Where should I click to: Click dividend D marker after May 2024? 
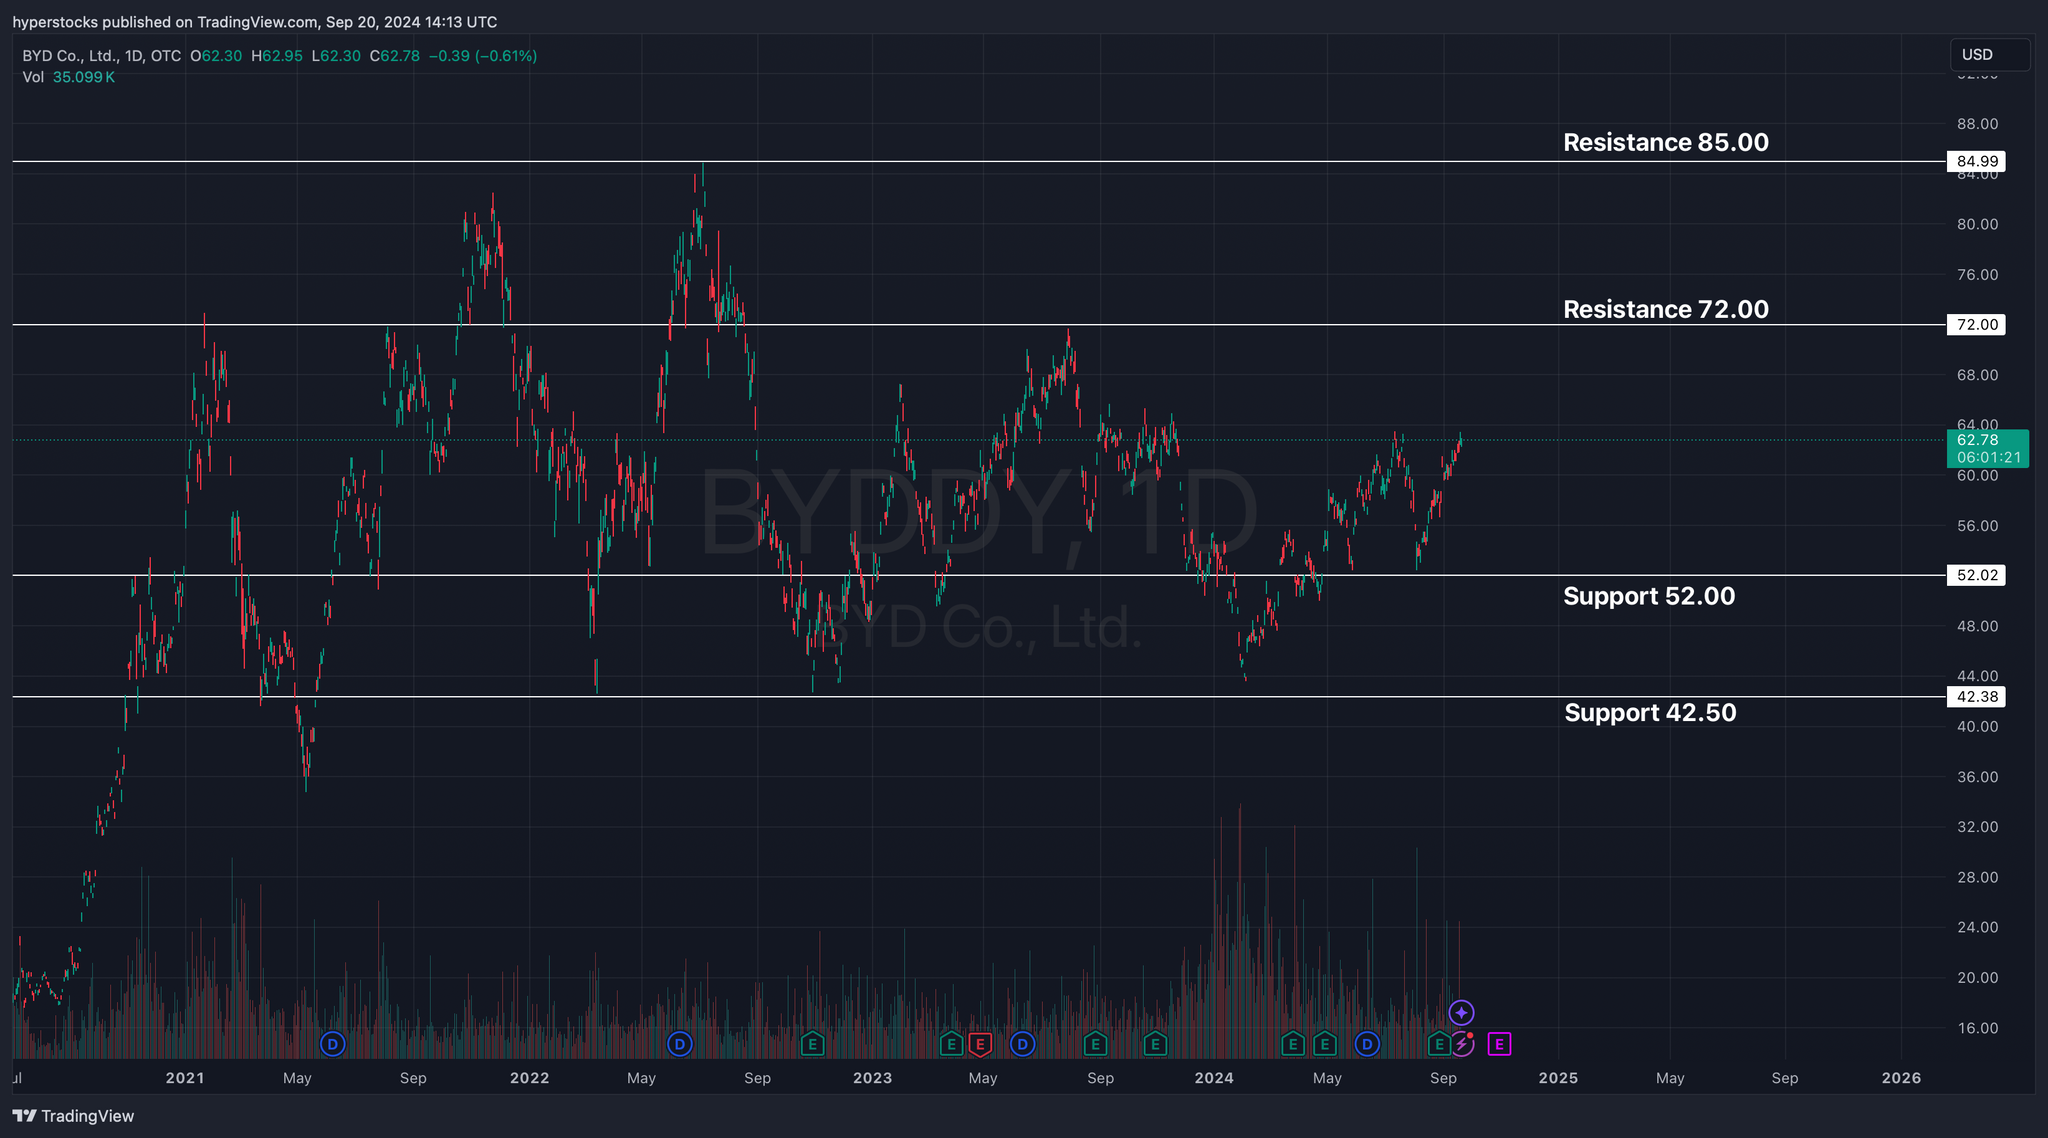point(1367,1045)
